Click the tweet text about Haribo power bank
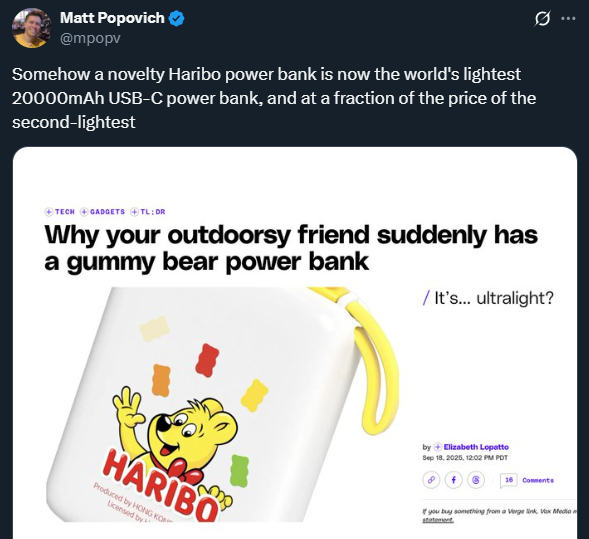Image resolution: width=589 pixels, height=539 pixels. (274, 98)
